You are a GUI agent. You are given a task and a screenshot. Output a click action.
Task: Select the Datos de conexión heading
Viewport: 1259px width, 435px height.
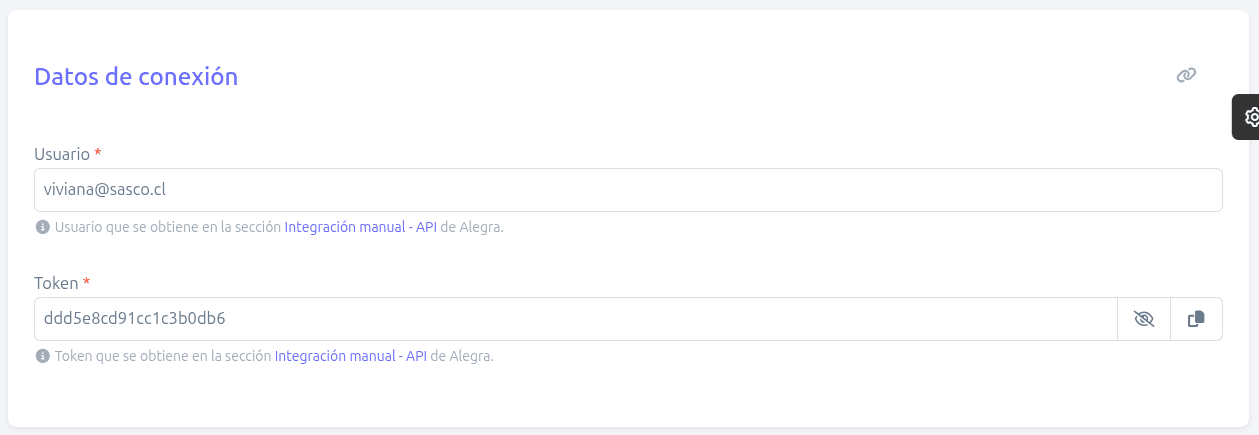136,76
